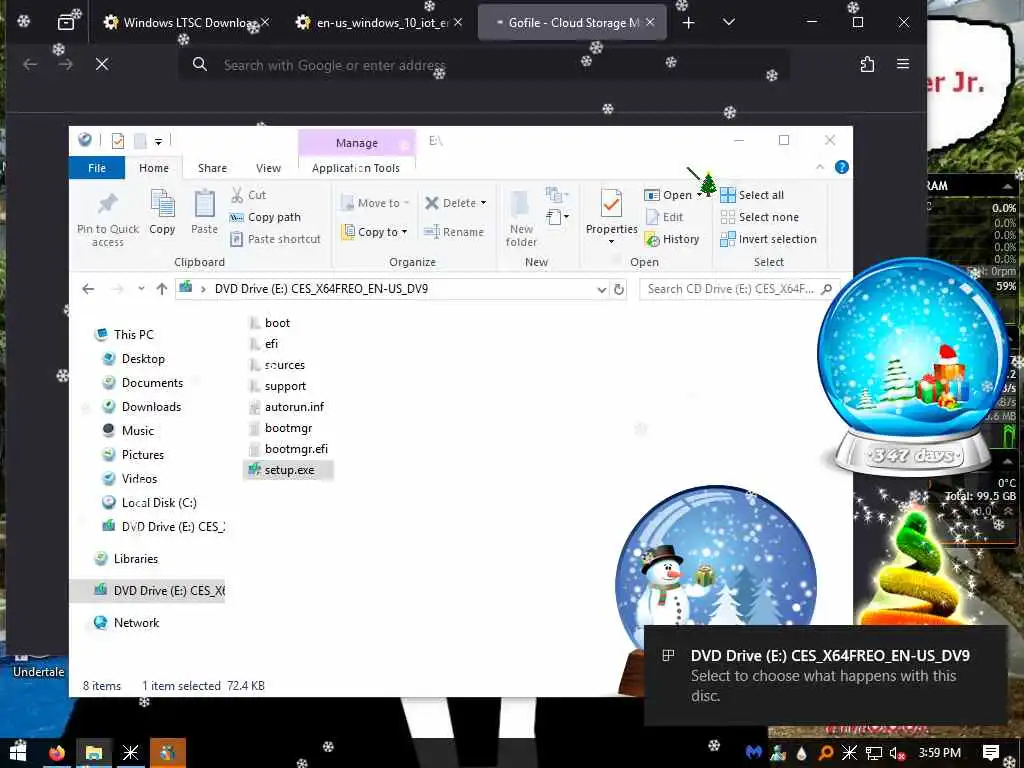Show file History
Screen dimensions: 1024x768
click(x=672, y=239)
